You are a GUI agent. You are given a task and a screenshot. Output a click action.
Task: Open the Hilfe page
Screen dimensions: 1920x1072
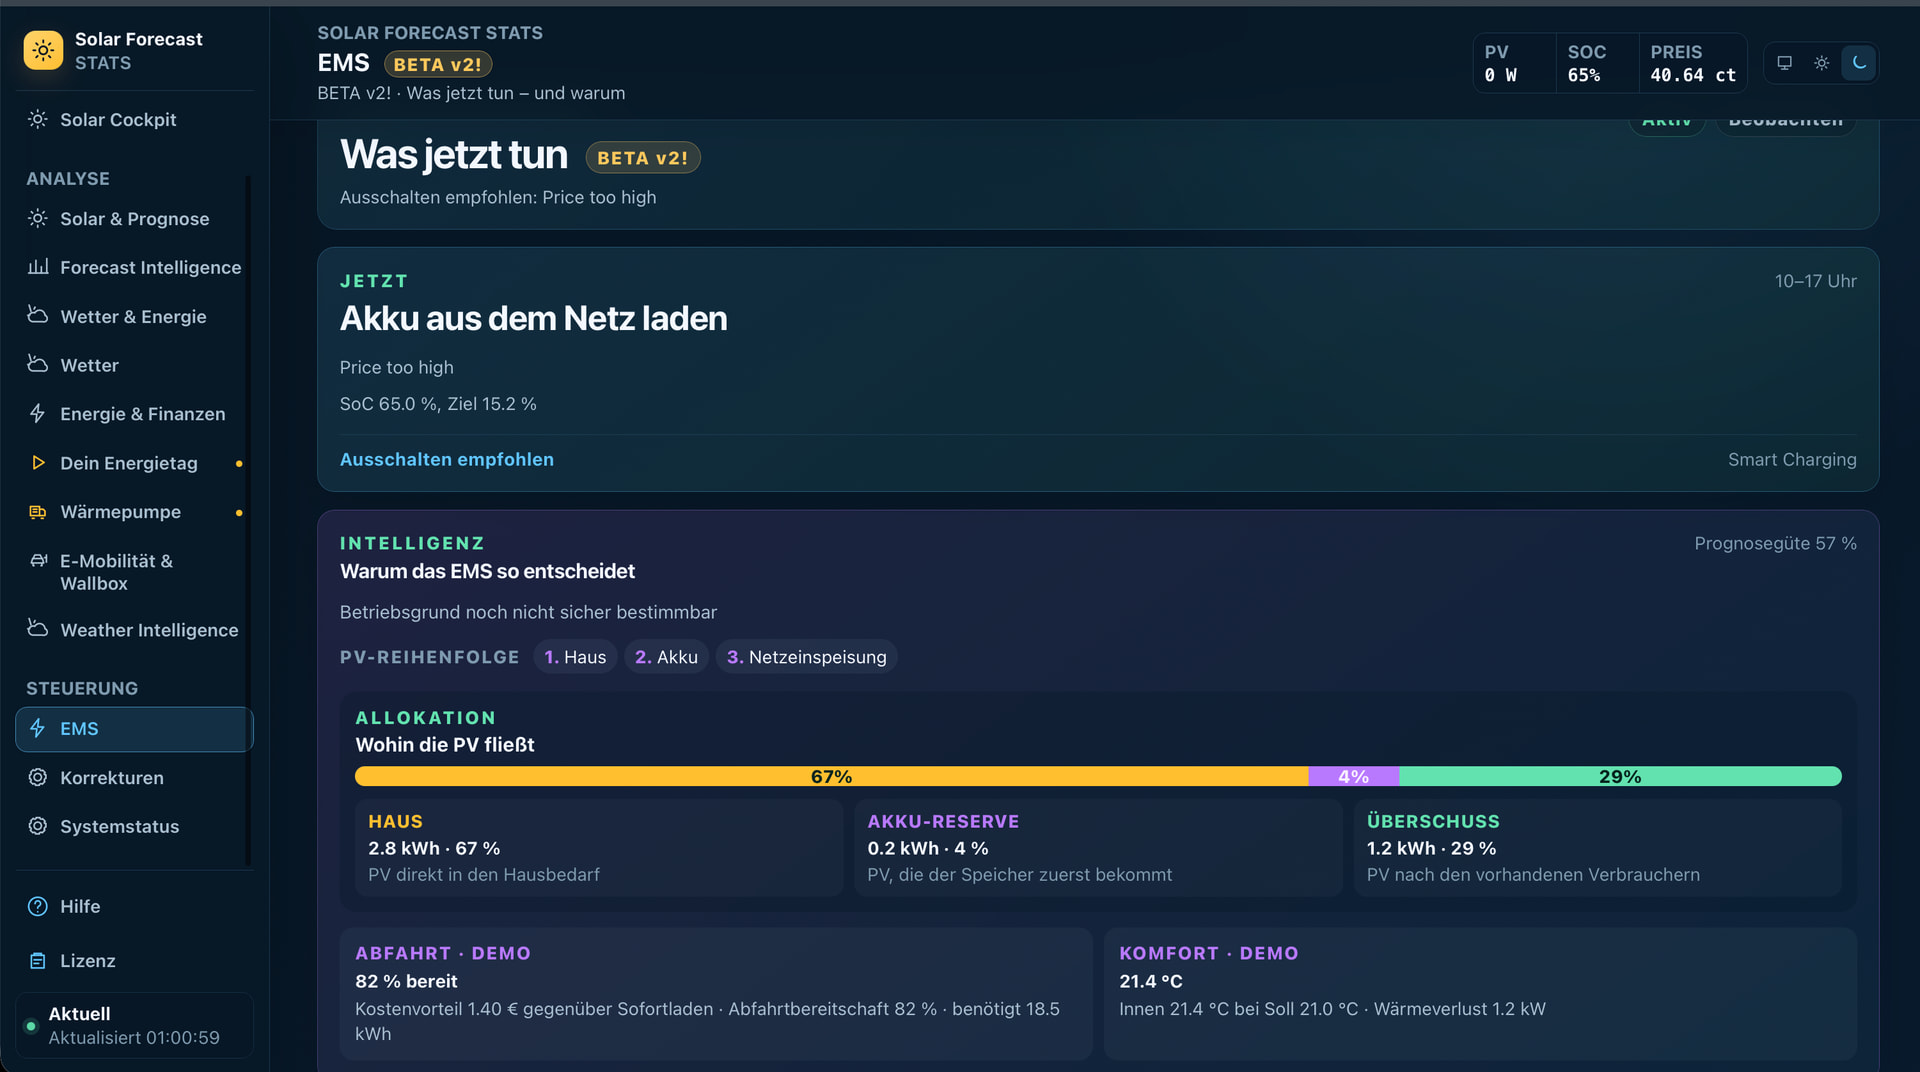[x=134, y=906]
